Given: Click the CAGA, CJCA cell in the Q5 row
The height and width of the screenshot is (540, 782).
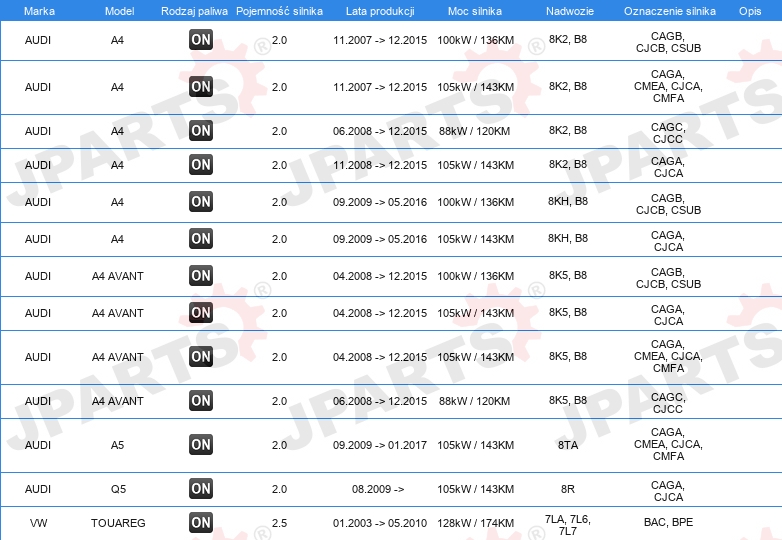Looking at the screenshot, I should 668,491.
